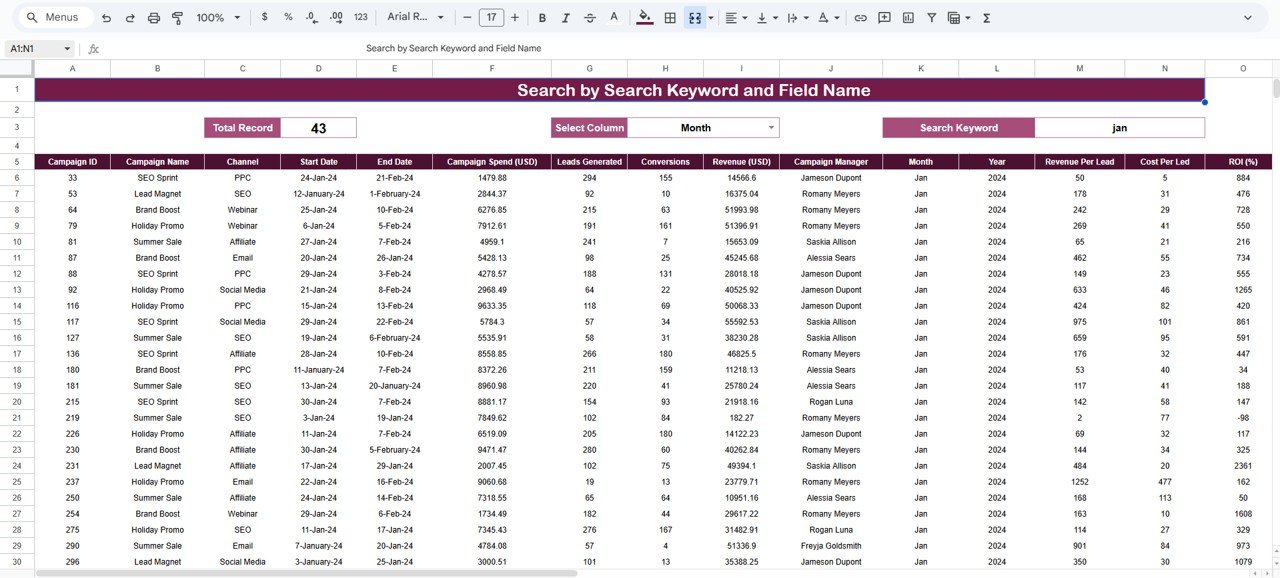Select the paint format tool
Viewport: 1280px width, 578px height.
[177, 17]
